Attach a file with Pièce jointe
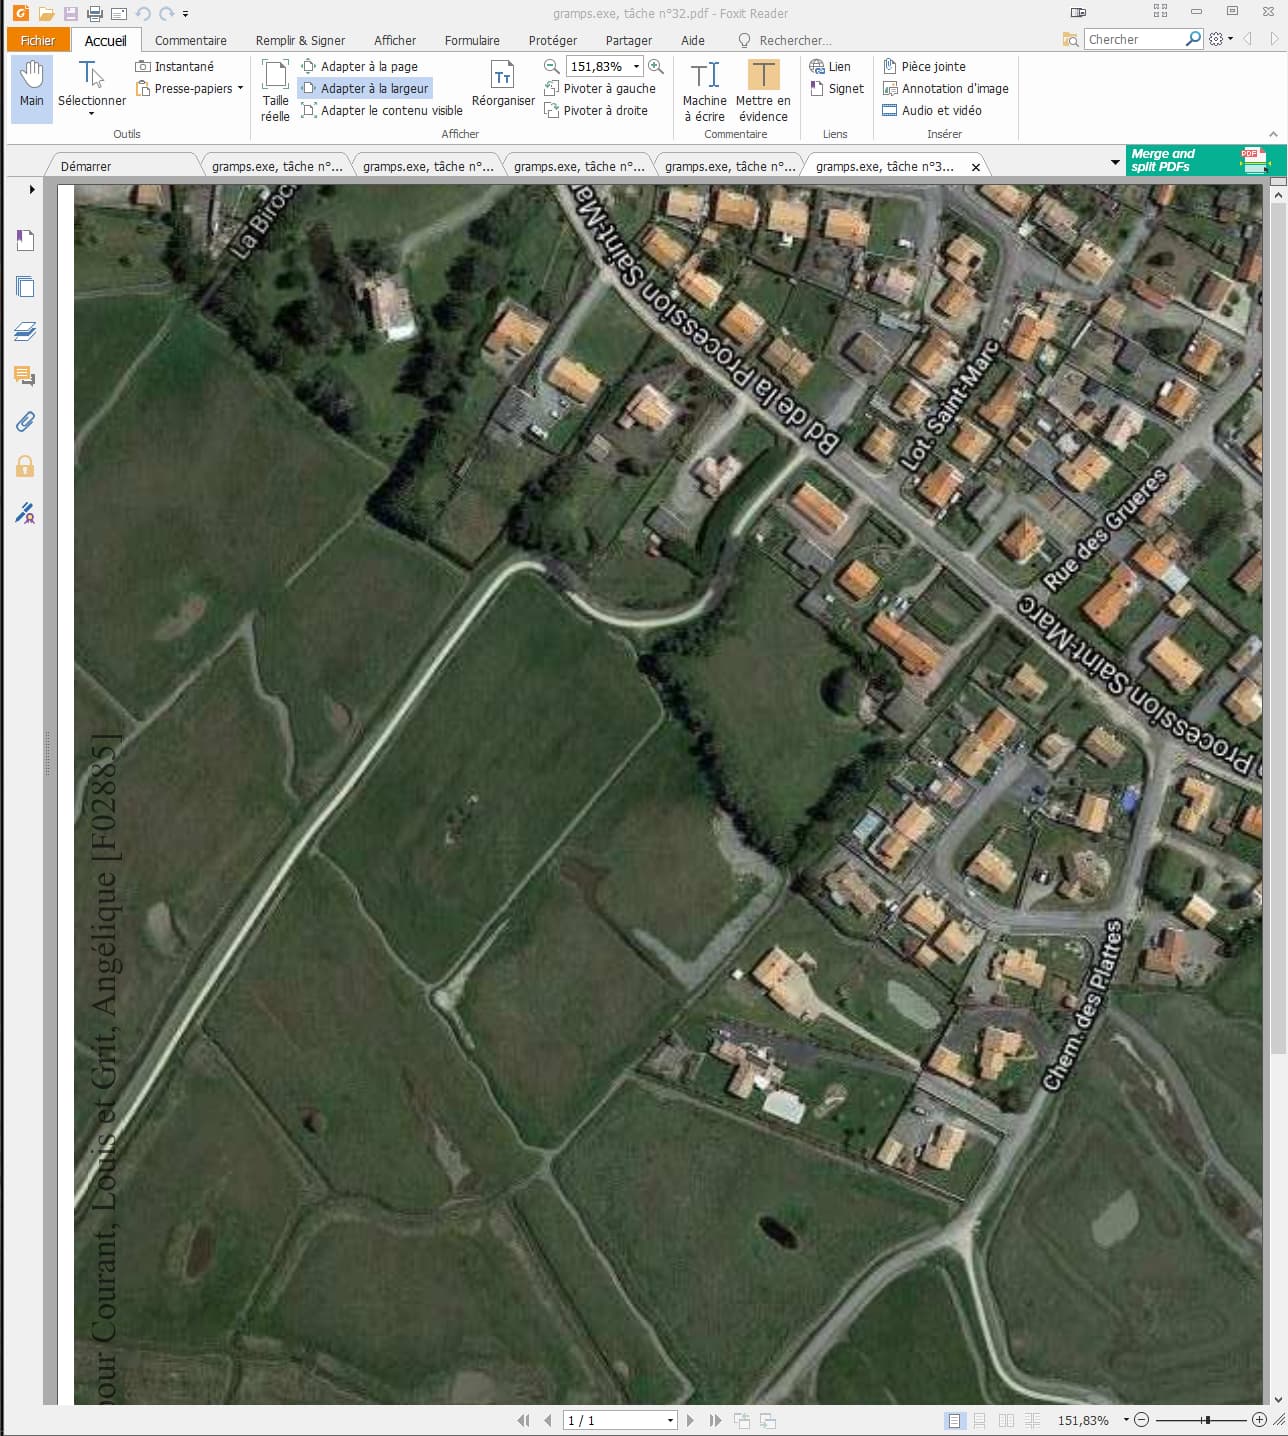 924,66
